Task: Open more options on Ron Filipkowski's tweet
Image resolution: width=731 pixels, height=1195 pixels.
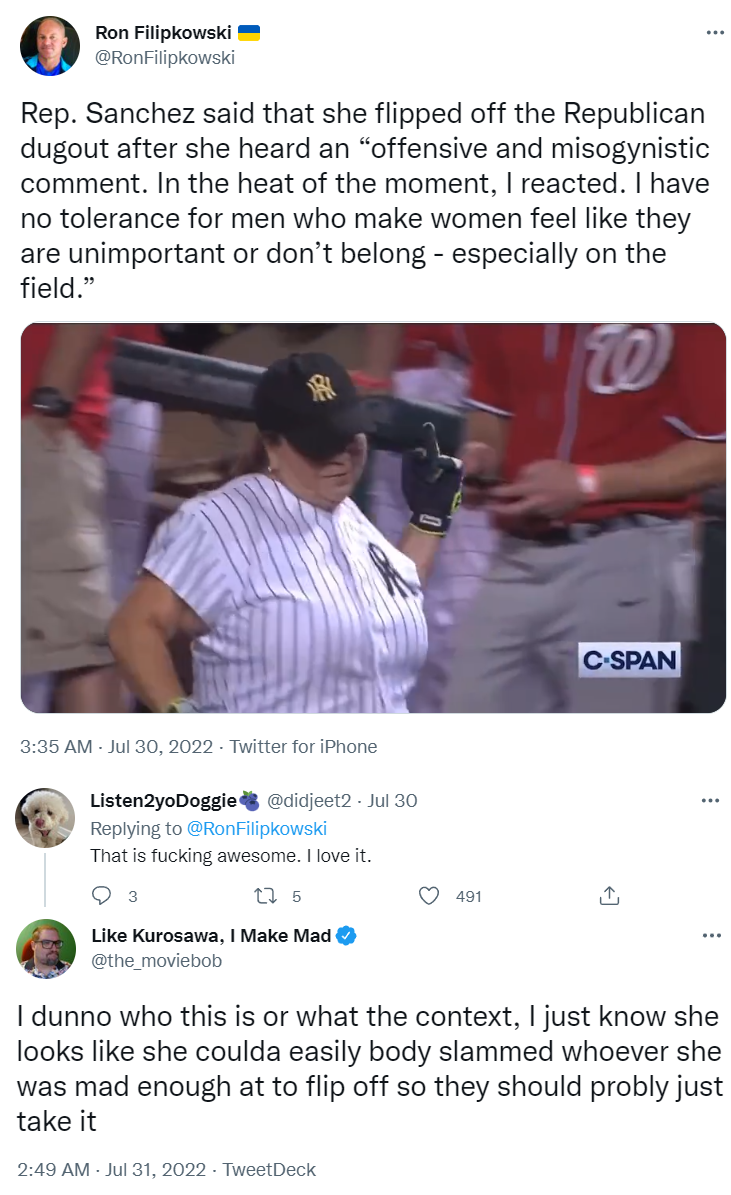Action: point(714,33)
